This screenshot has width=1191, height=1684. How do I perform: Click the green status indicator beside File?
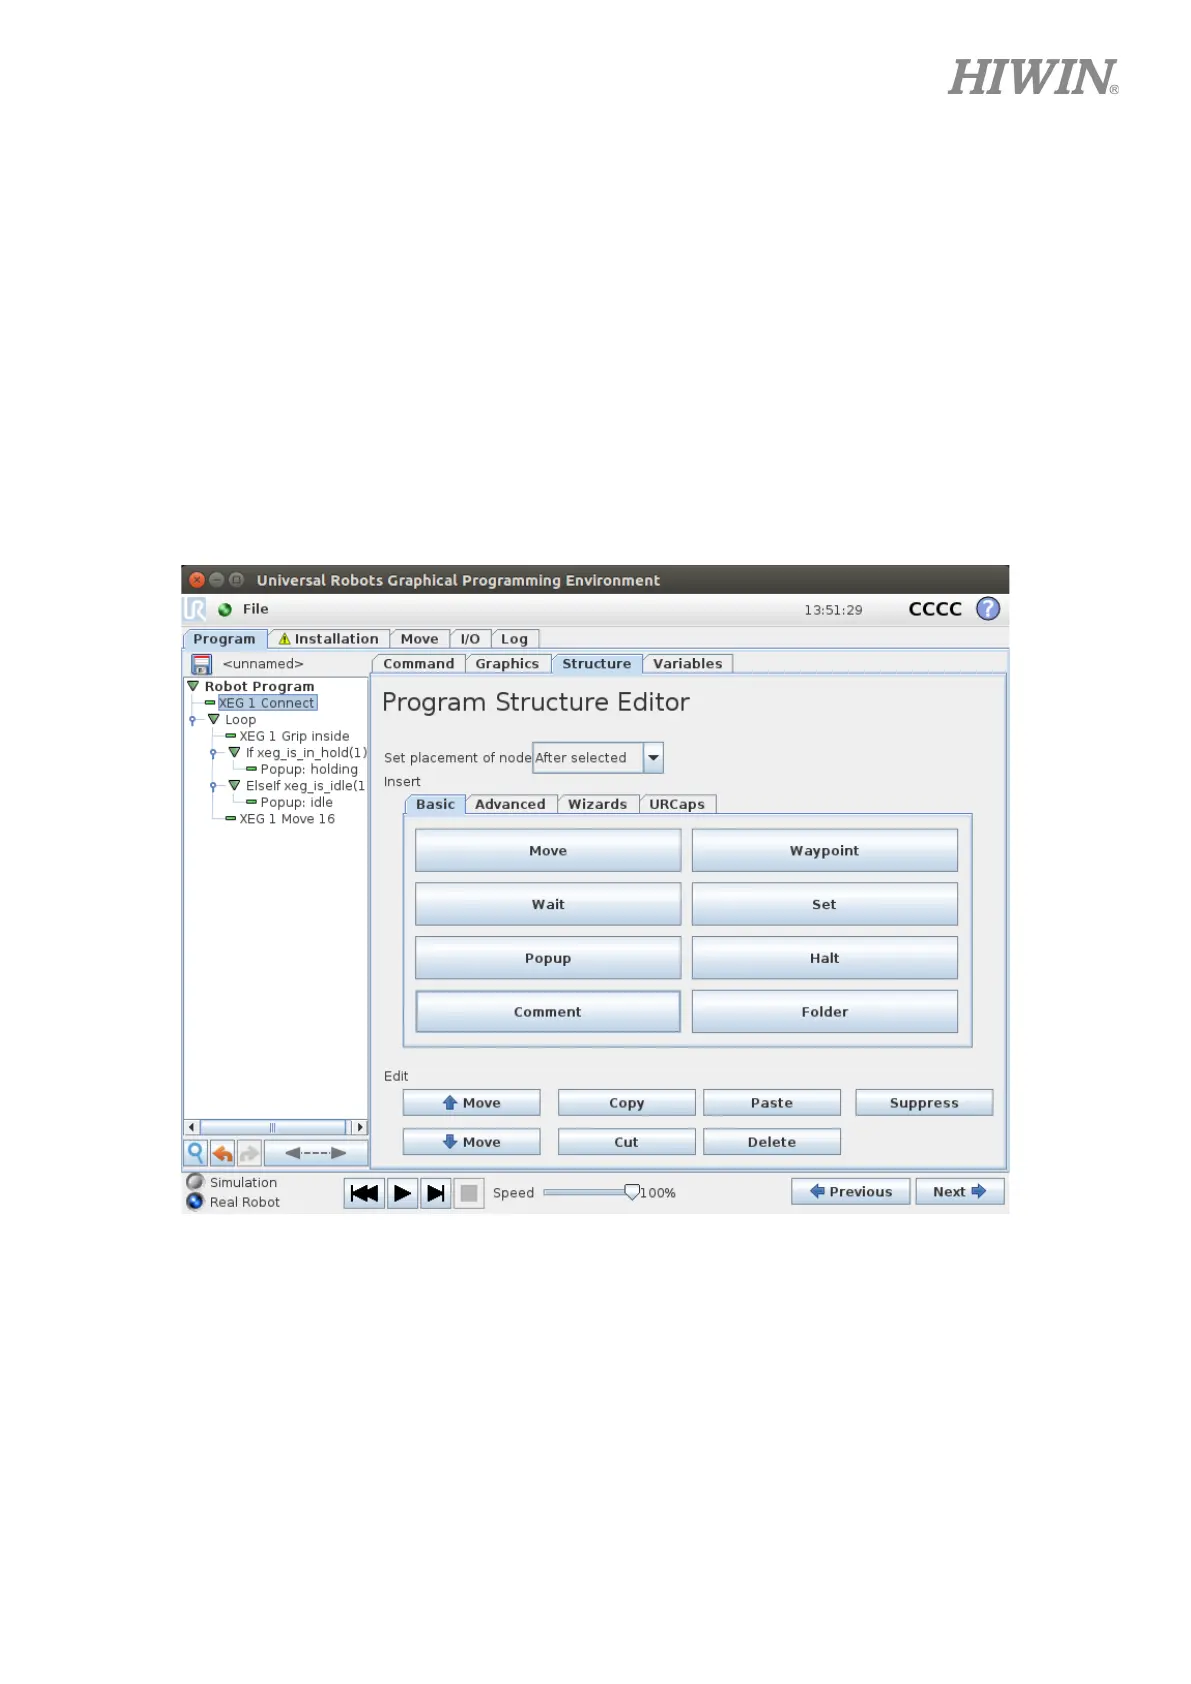point(225,610)
